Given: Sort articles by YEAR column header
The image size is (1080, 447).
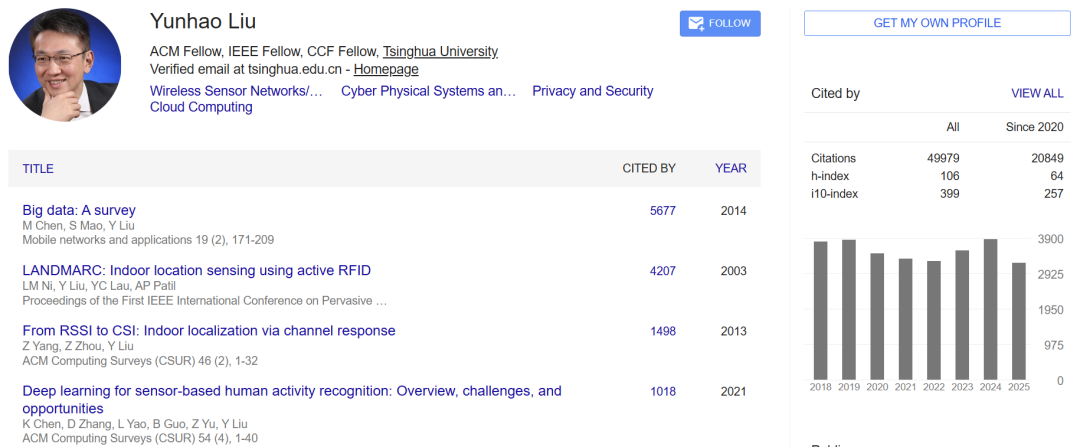Looking at the screenshot, I should [x=730, y=169].
